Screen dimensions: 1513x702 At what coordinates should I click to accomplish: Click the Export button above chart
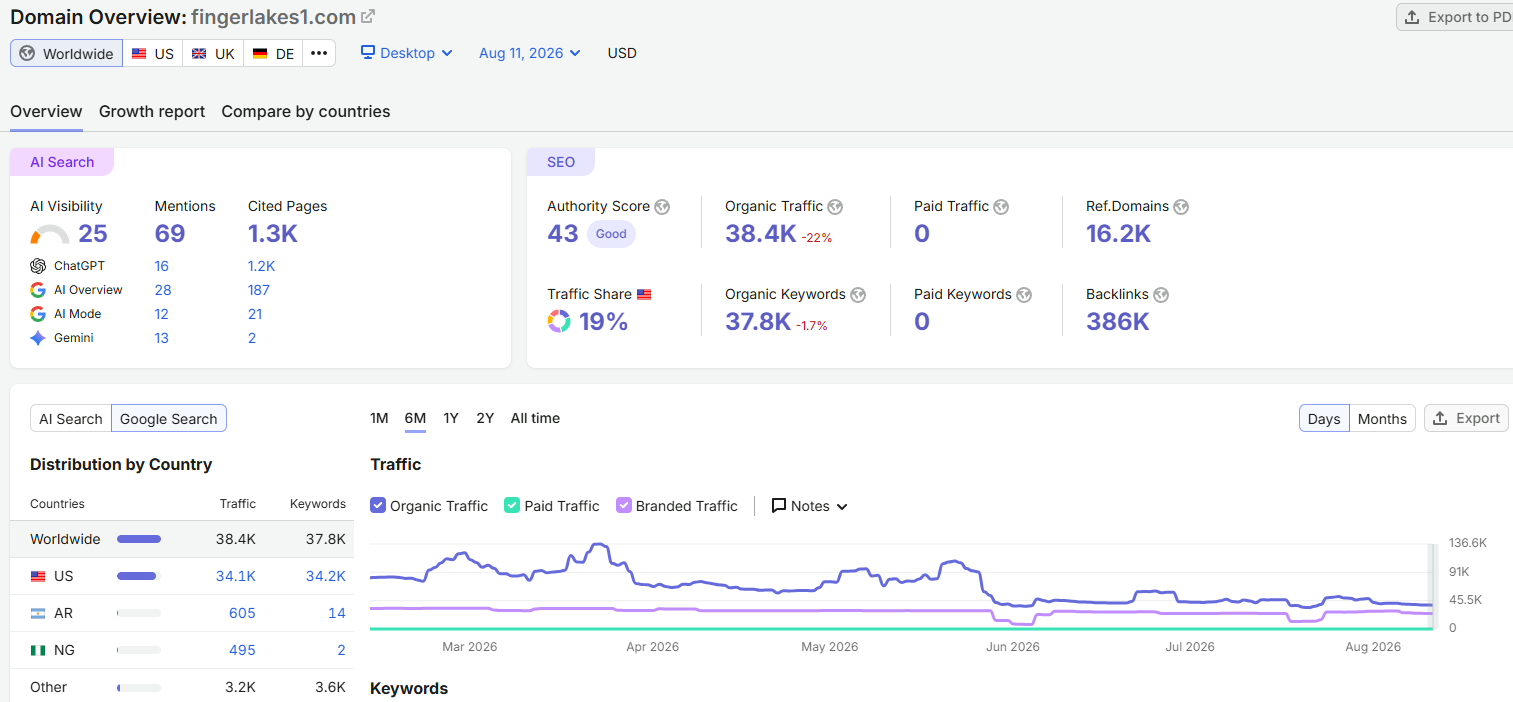pyautogui.click(x=1466, y=418)
